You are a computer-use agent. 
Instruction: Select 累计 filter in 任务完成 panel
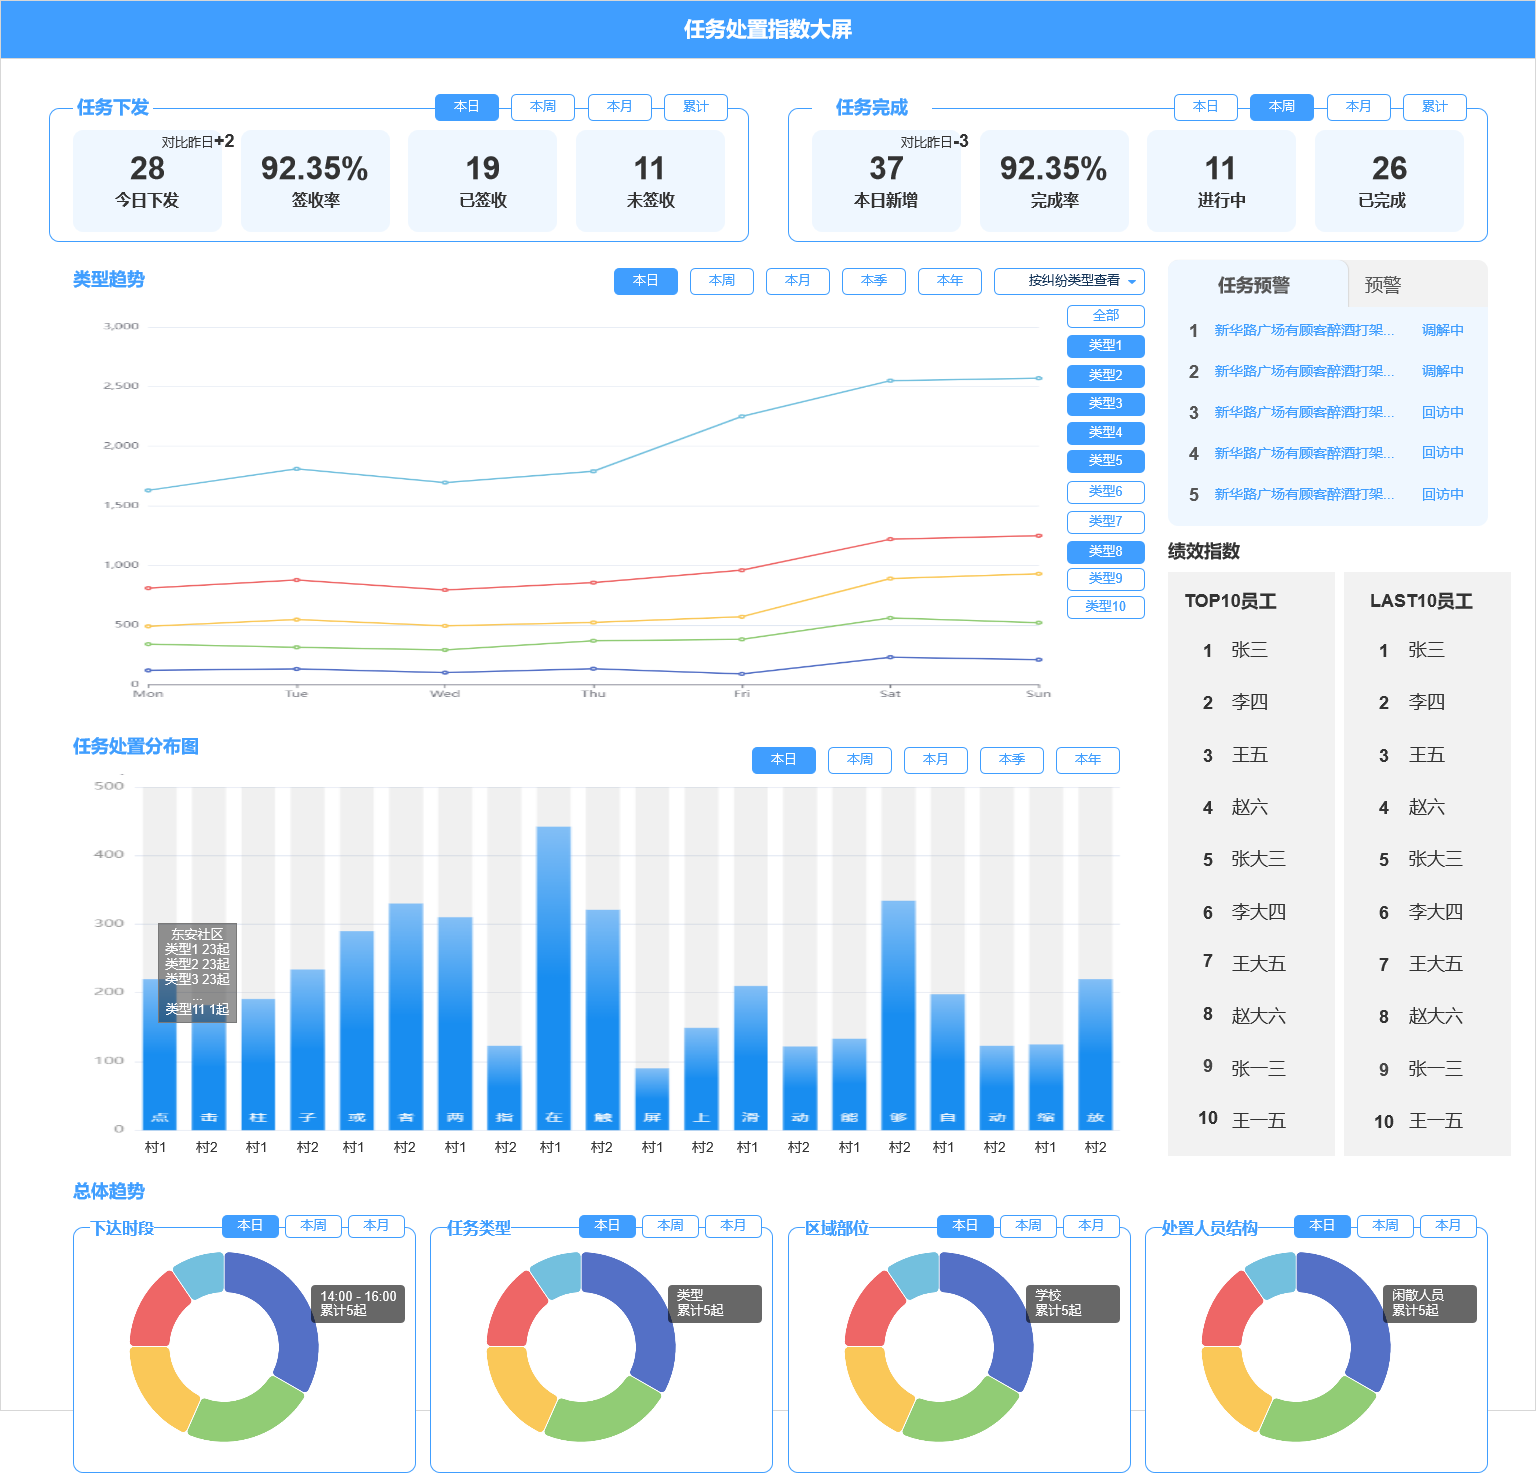(x=1435, y=107)
